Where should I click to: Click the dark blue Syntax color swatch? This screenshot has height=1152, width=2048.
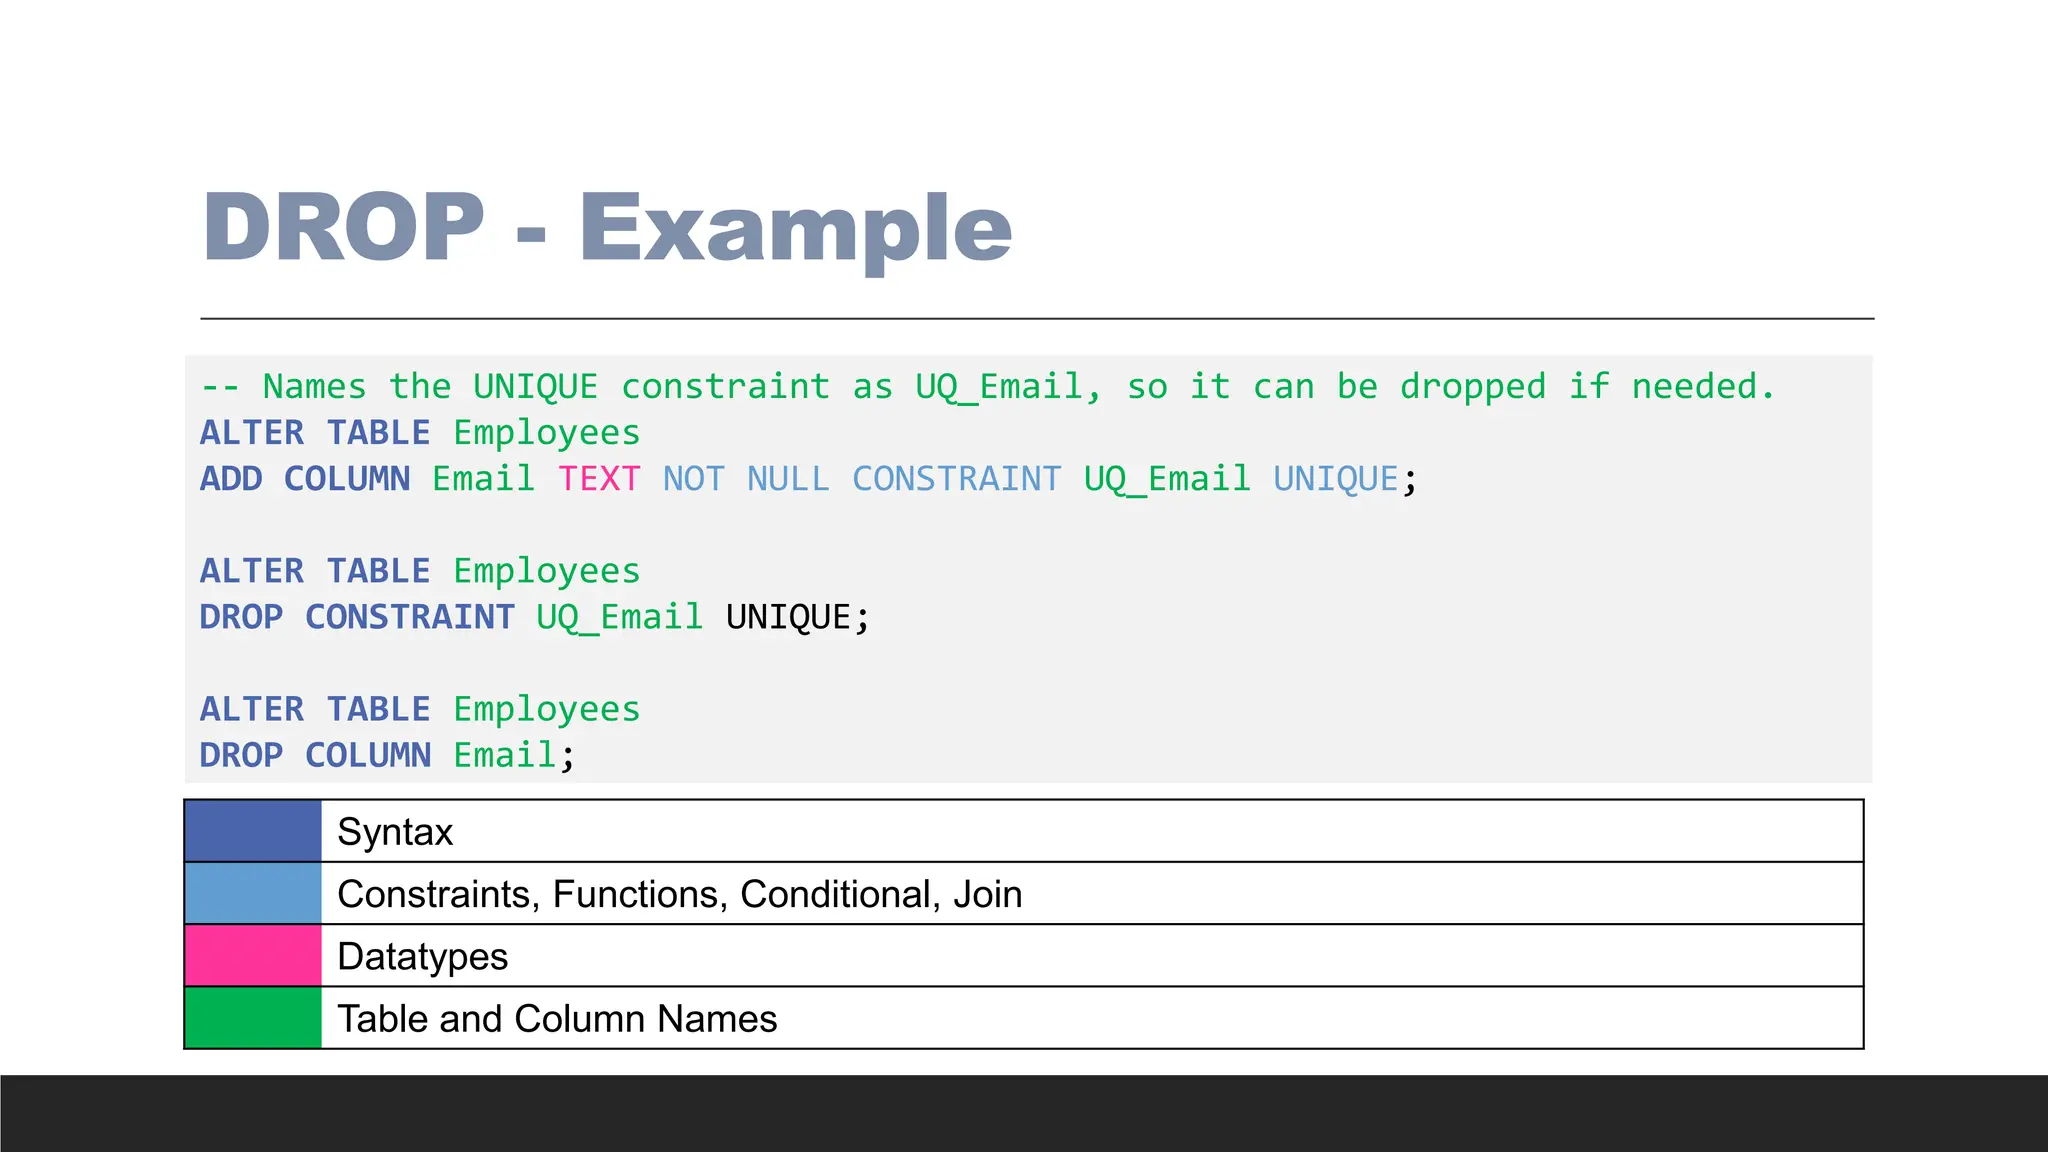pyautogui.click(x=253, y=831)
